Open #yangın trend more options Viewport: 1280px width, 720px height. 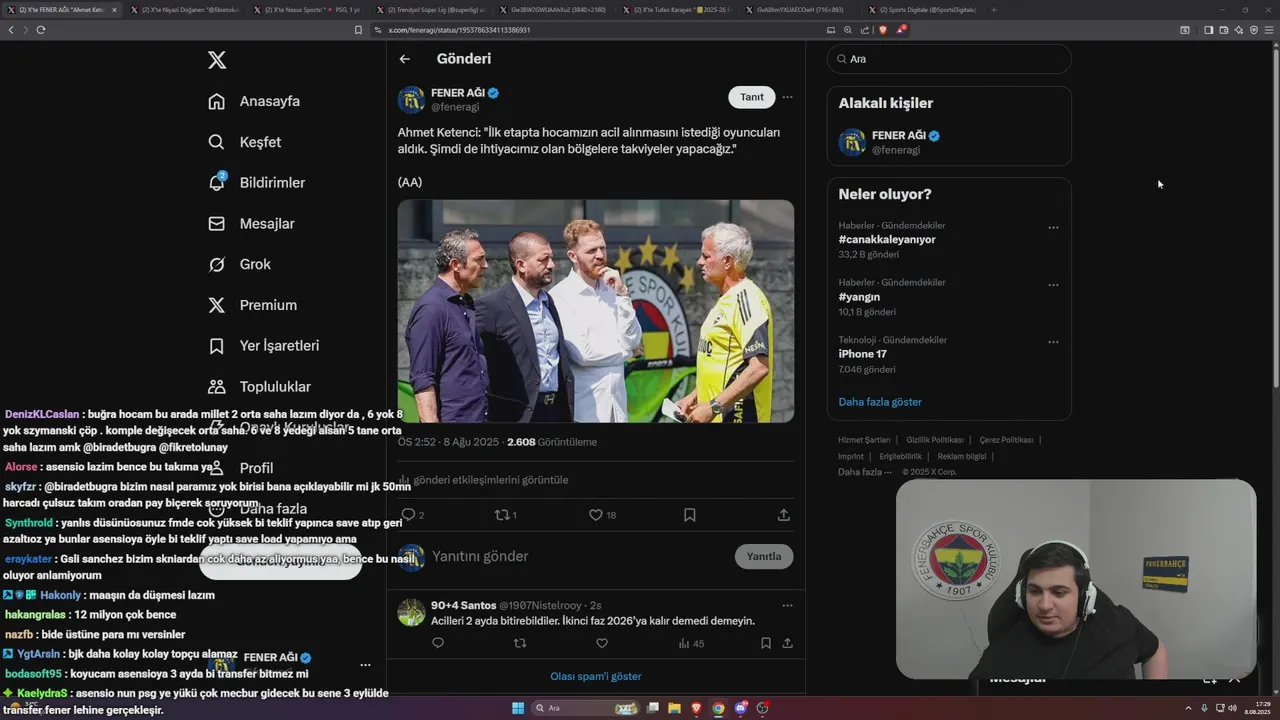pyautogui.click(x=1053, y=285)
